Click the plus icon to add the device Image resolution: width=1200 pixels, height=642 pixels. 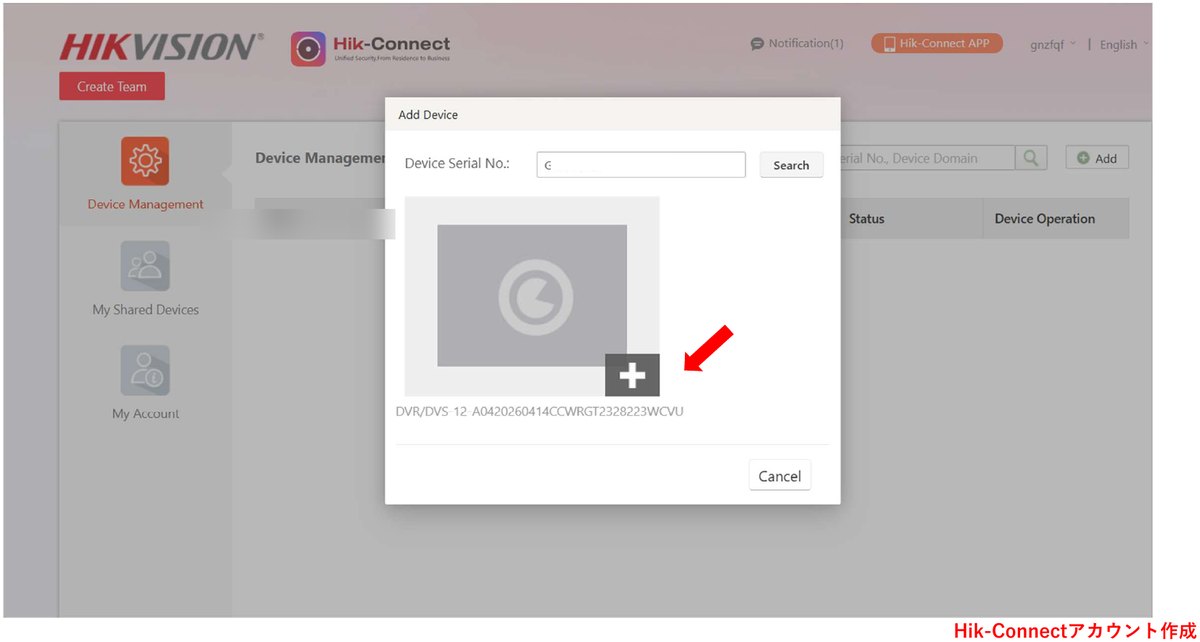click(x=632, y=375)
